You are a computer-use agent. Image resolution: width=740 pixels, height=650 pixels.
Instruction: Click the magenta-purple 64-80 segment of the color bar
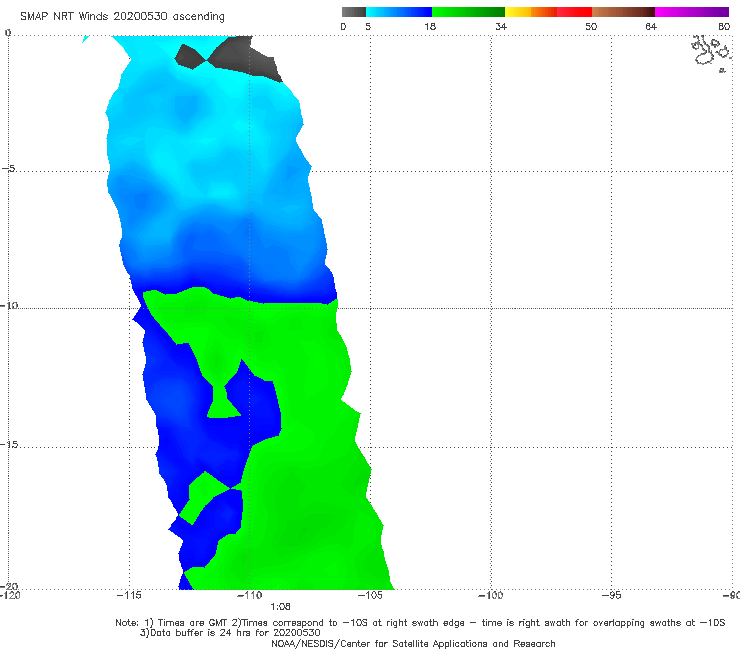tap(692, 12)
